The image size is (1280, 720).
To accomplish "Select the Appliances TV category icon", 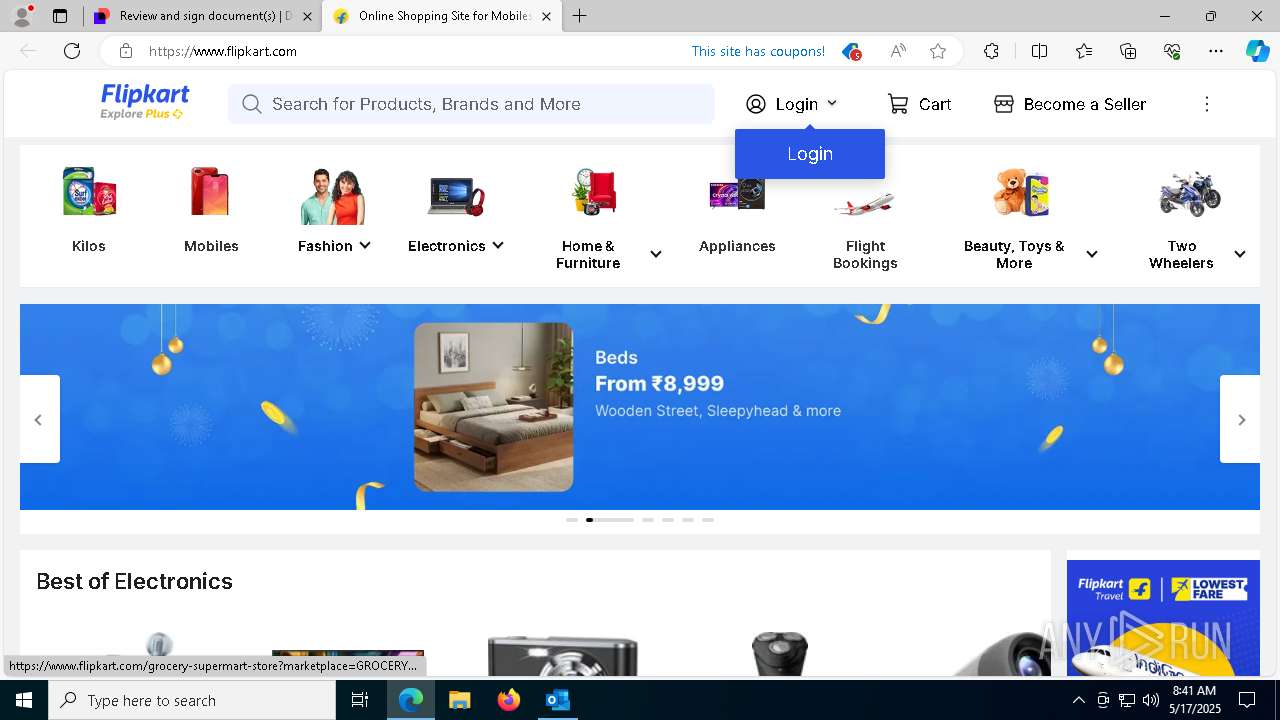I will (x=737, y=194).
